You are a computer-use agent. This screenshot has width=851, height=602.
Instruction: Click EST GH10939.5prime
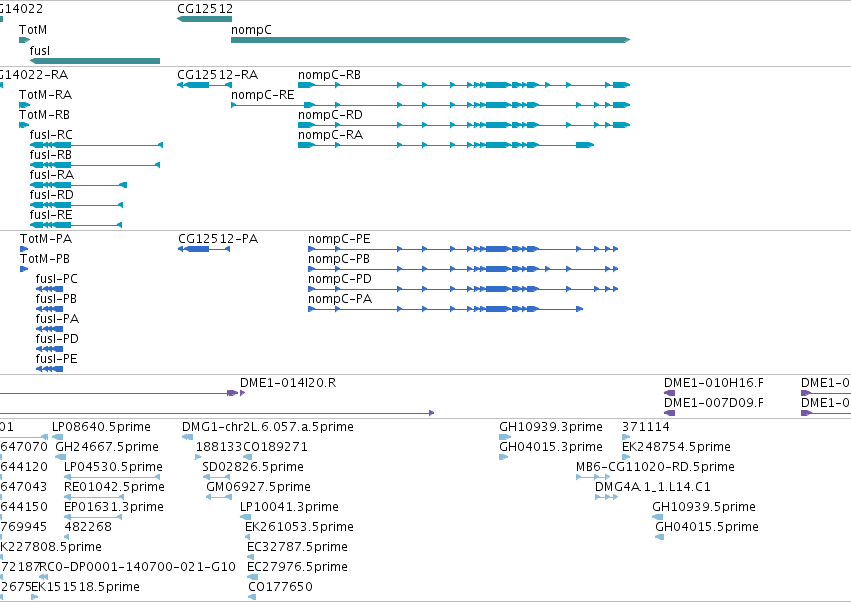click(658, 517)
